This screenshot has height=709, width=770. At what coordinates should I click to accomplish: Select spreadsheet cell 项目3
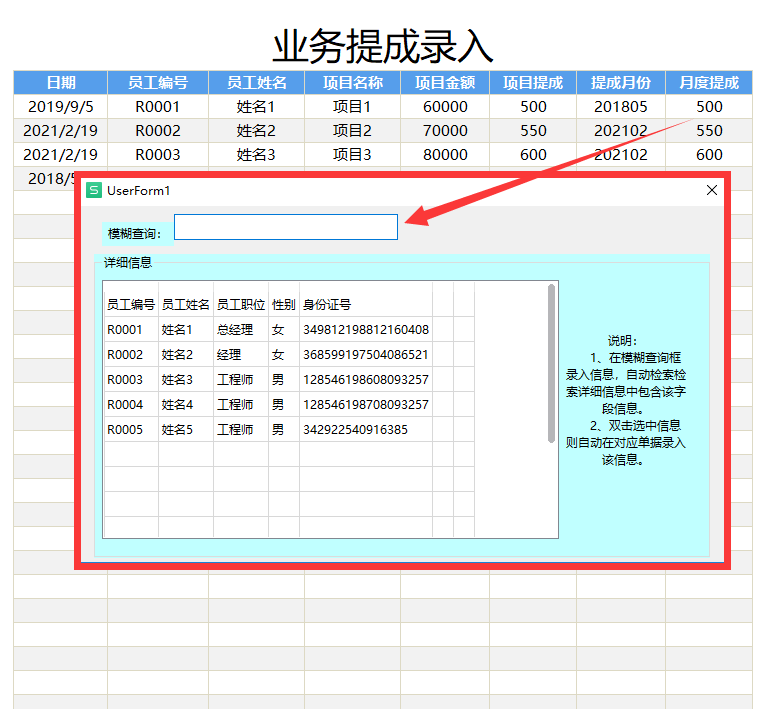point(353,155)
